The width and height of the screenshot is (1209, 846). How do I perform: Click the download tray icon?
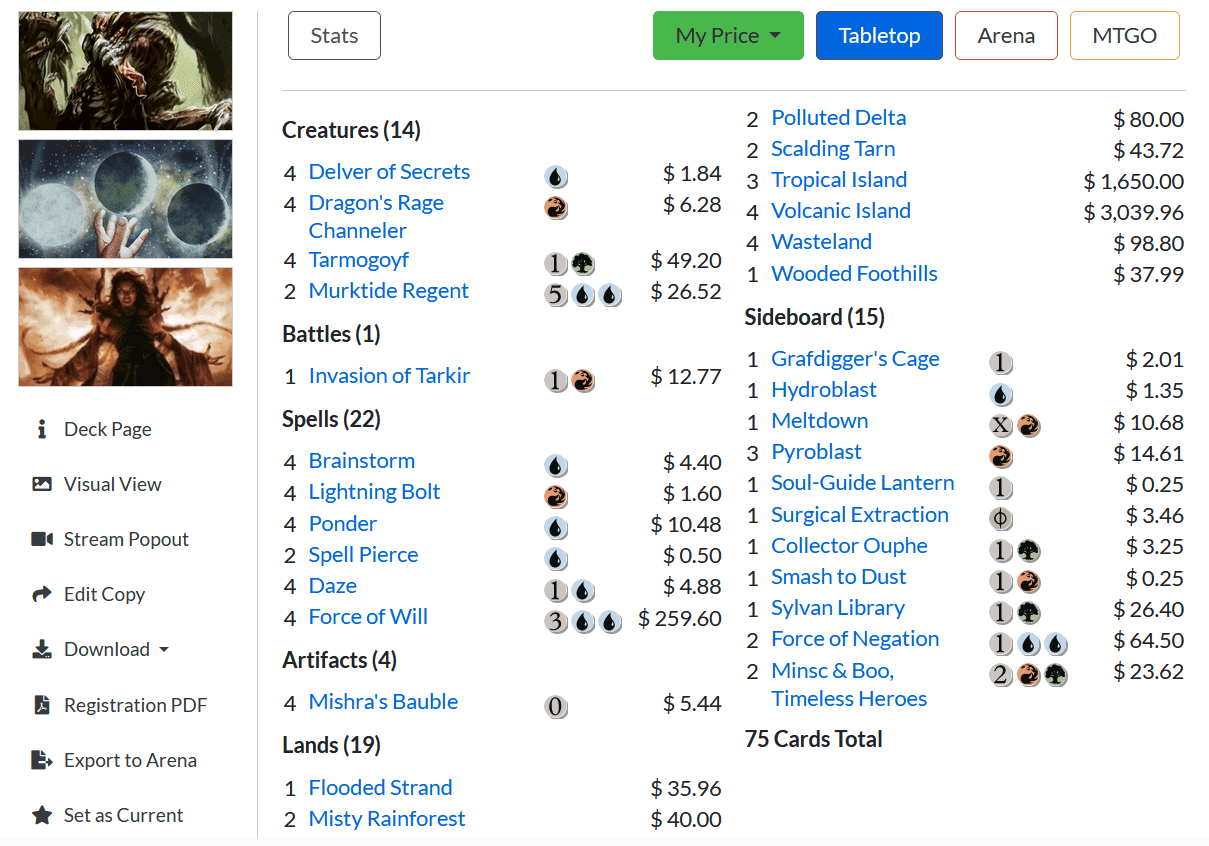pos(42,649)
